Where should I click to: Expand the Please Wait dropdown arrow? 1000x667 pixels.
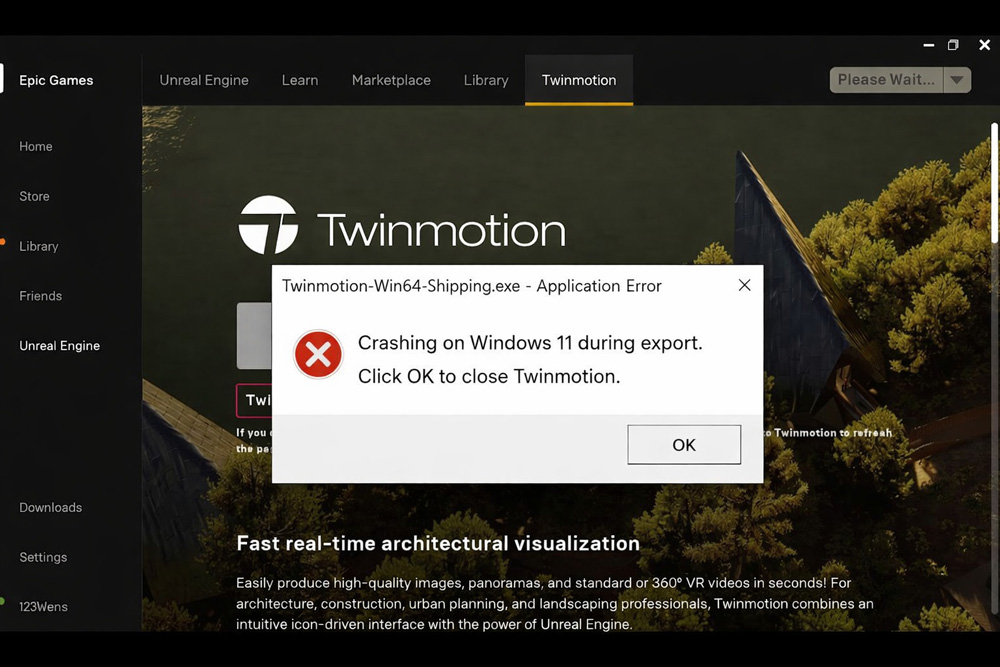[x=958, y=79]
